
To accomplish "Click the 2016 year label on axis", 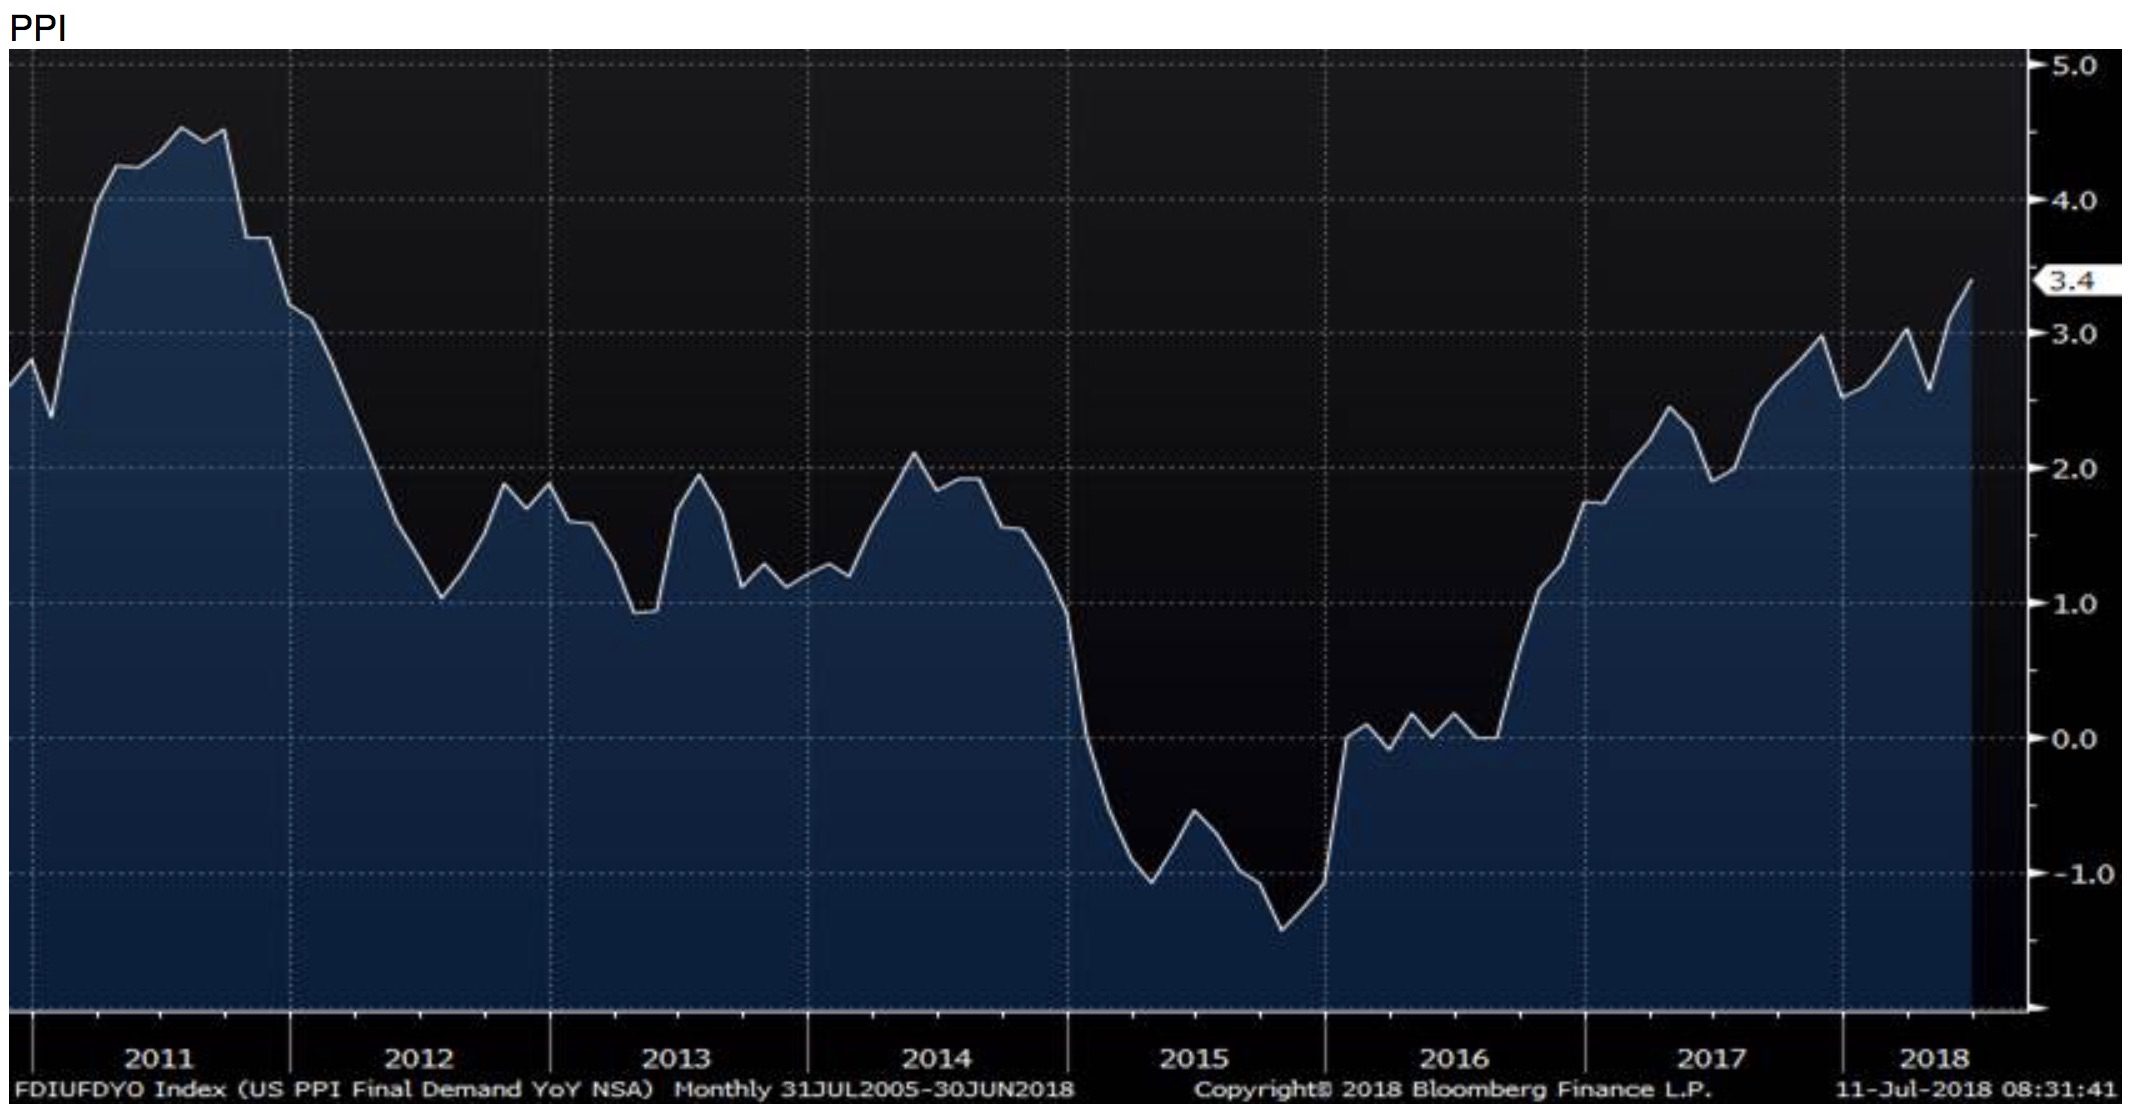I will coord(1453,1057).
